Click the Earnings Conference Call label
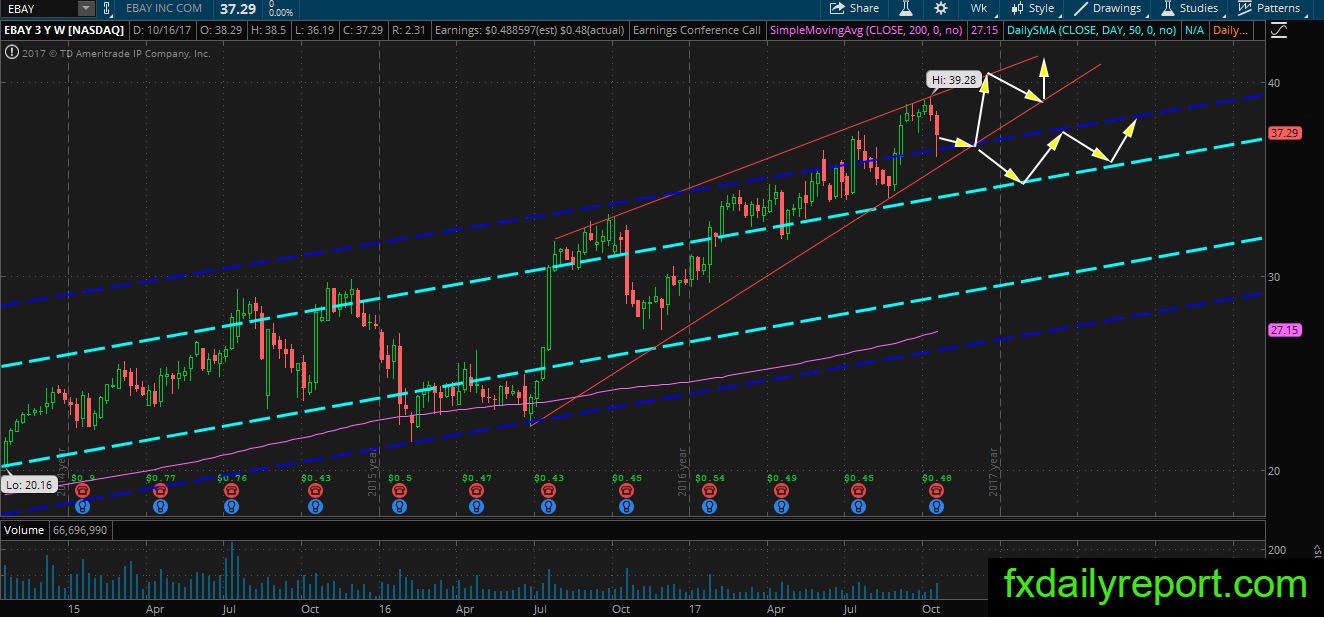 (696, 31)
